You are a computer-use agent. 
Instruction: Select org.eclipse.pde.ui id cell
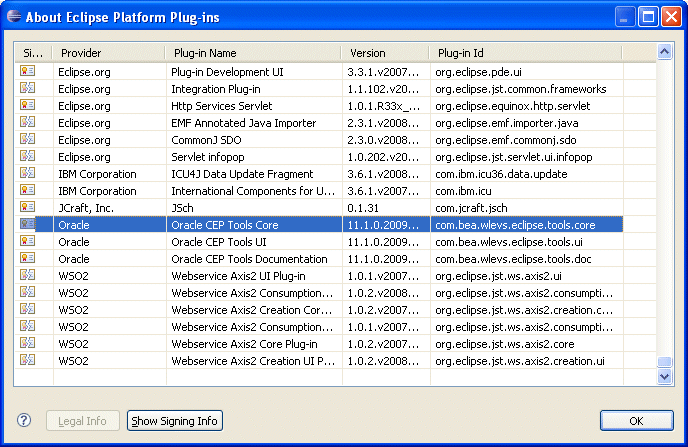(527, 72)
